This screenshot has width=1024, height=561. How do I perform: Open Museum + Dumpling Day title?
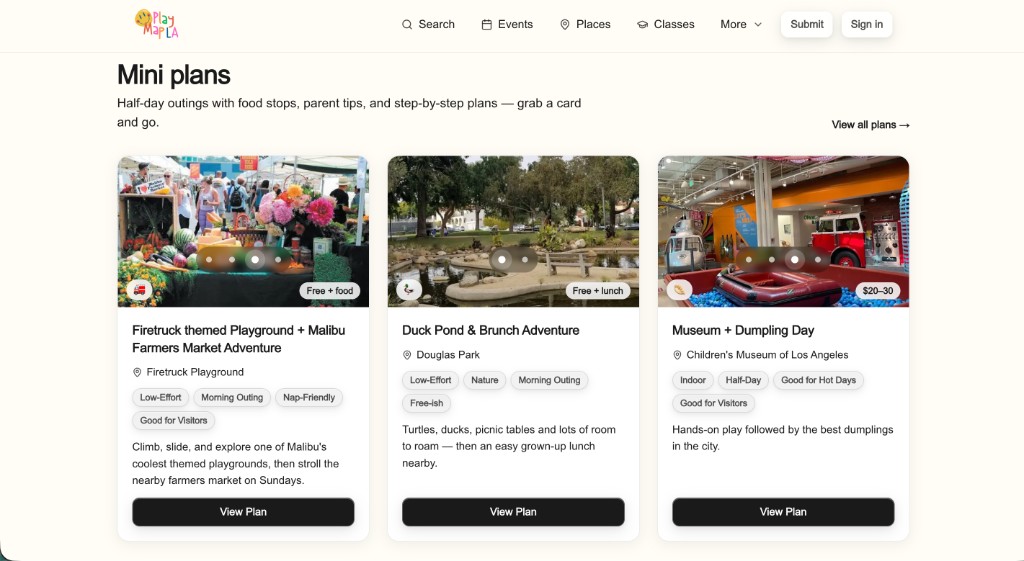743,330
